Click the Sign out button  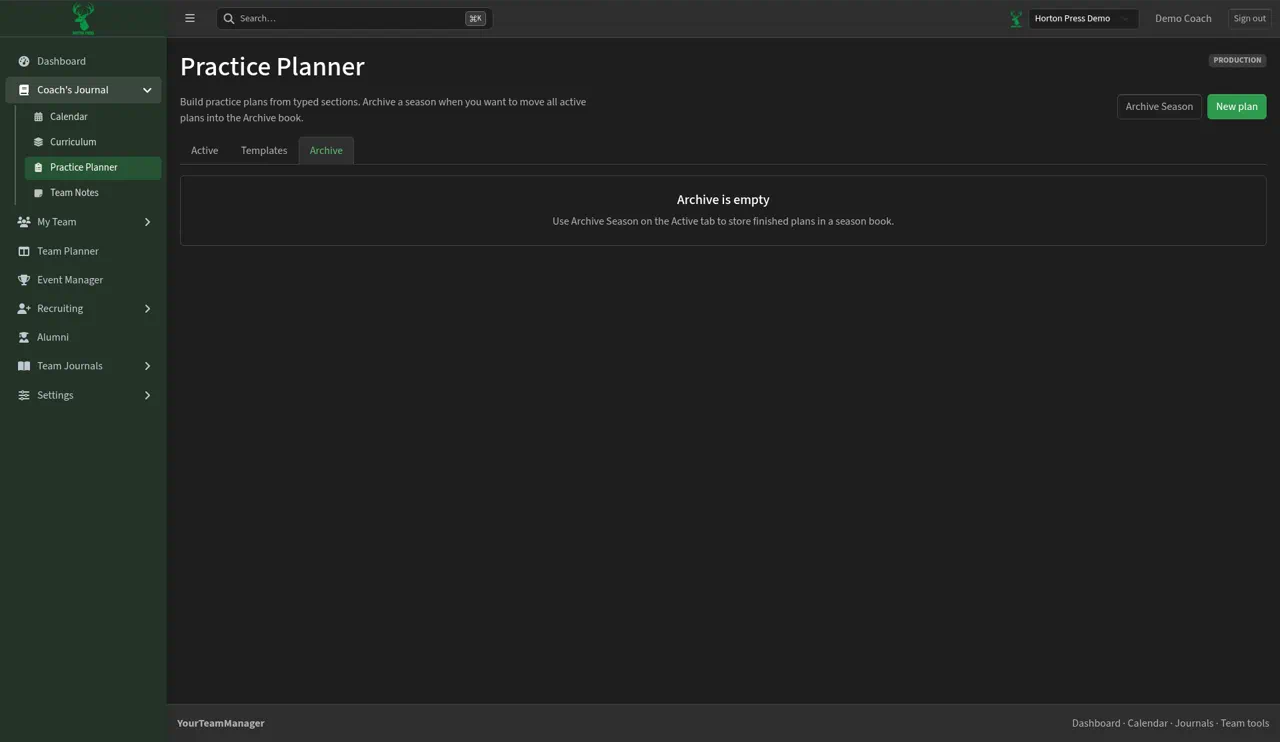pos(1249,18)
